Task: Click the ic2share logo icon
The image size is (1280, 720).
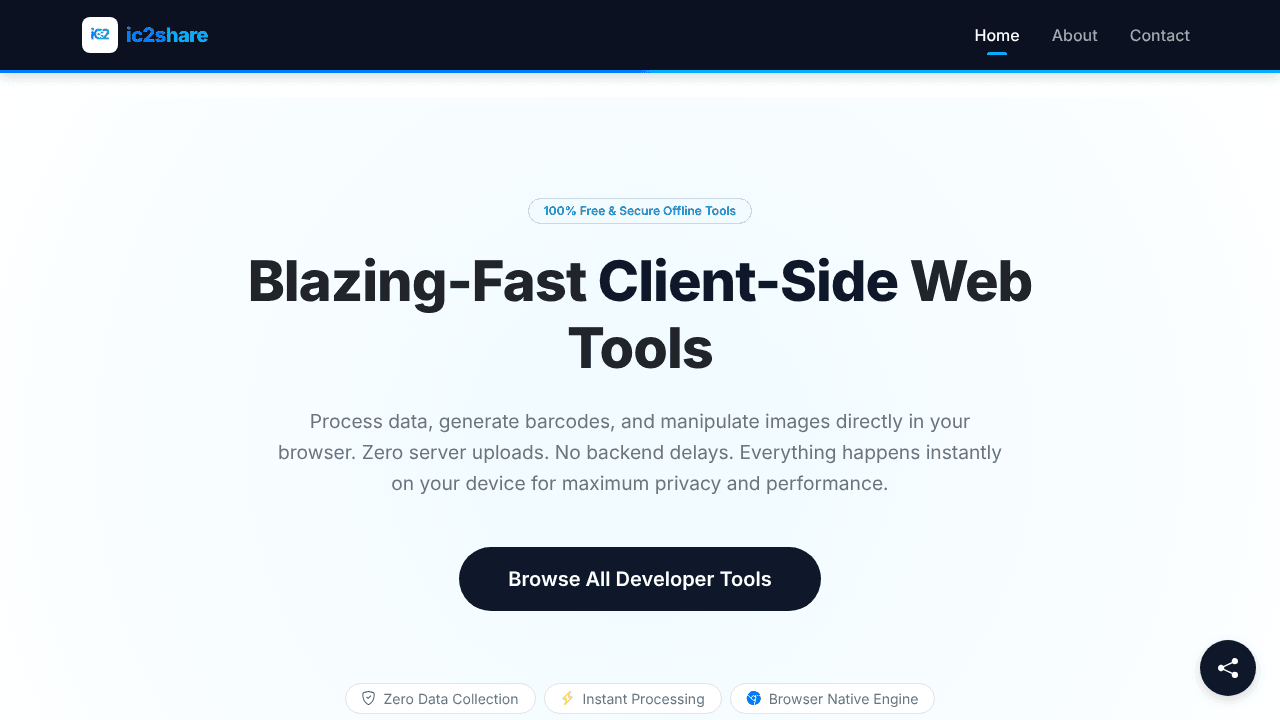Action: coord(100,35)
